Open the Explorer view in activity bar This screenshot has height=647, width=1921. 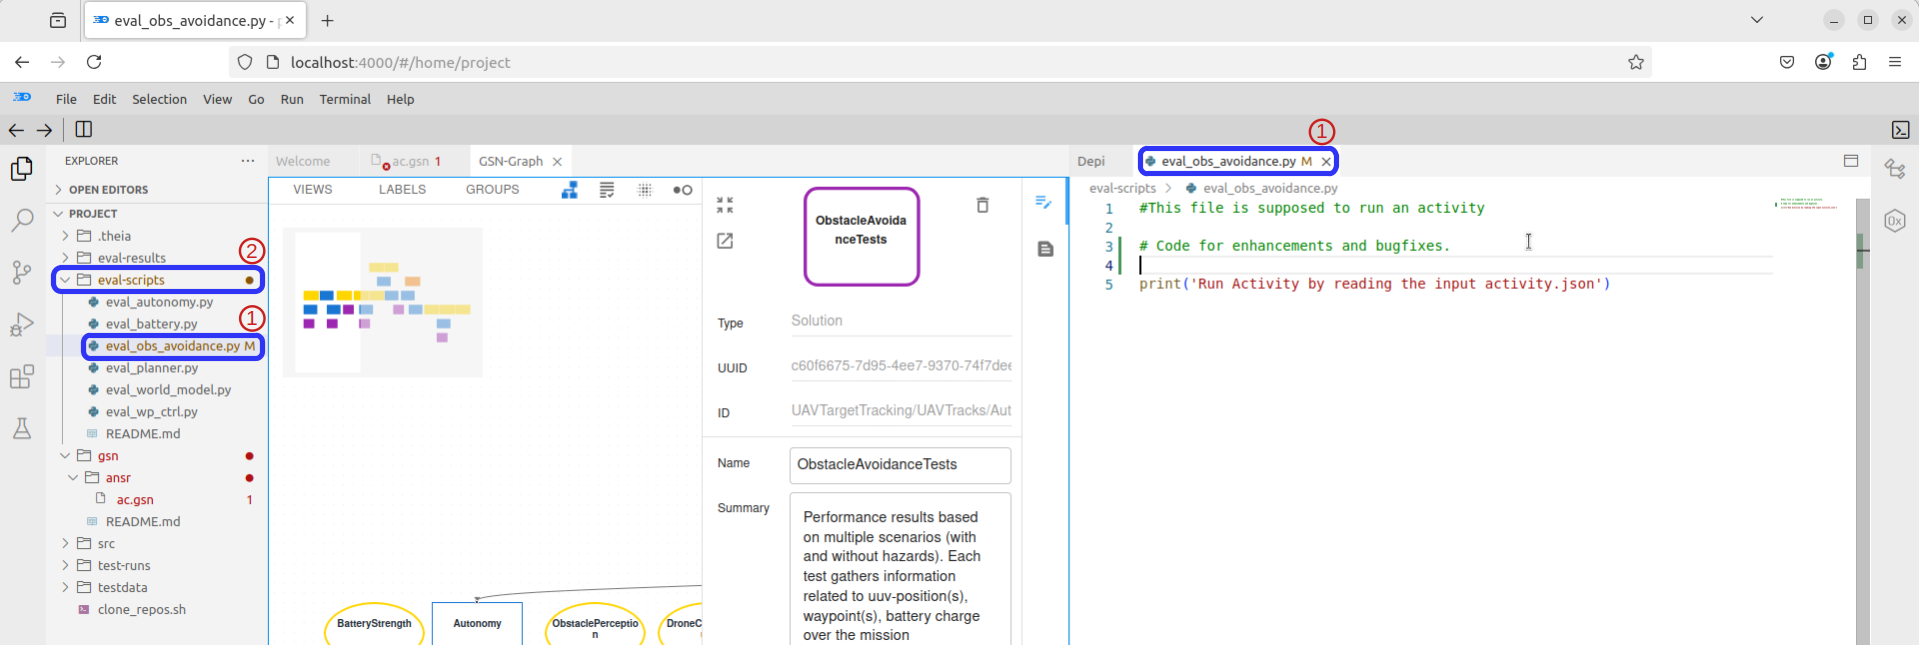[22, 169]
